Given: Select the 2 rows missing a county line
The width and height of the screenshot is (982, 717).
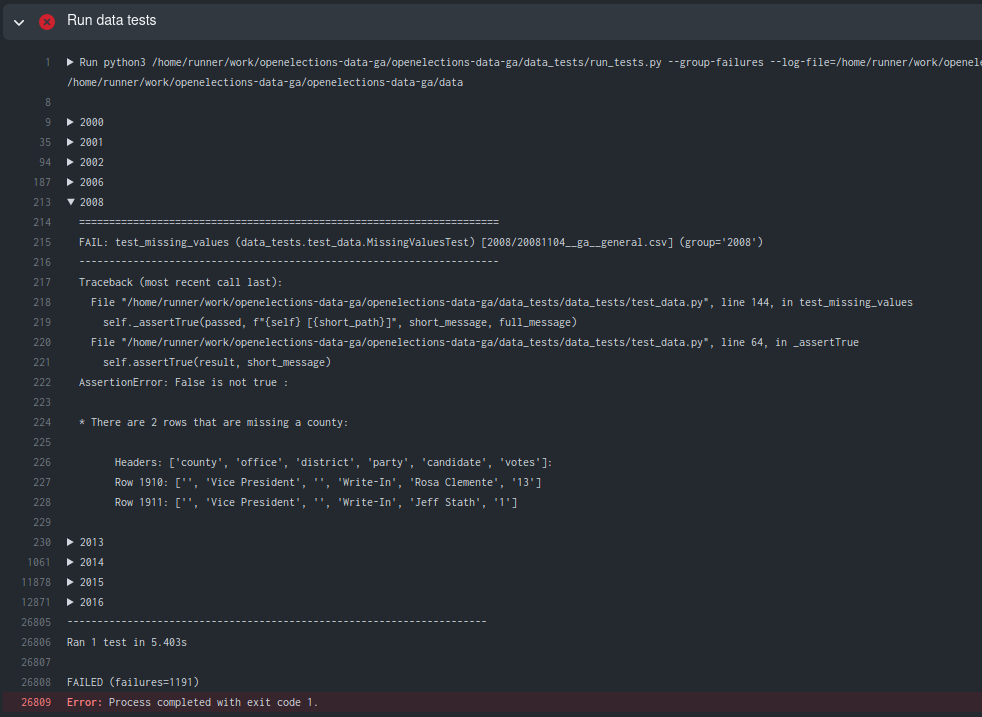Looking at the screenshot, I should tap(214, 423).
